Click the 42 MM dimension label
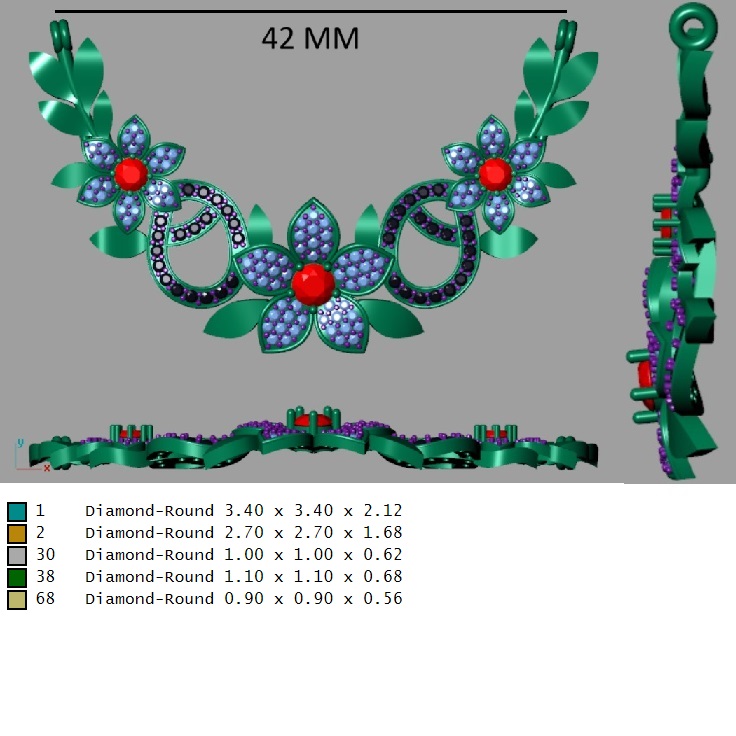This screenshot has height=736, width=736. [310, 38]
